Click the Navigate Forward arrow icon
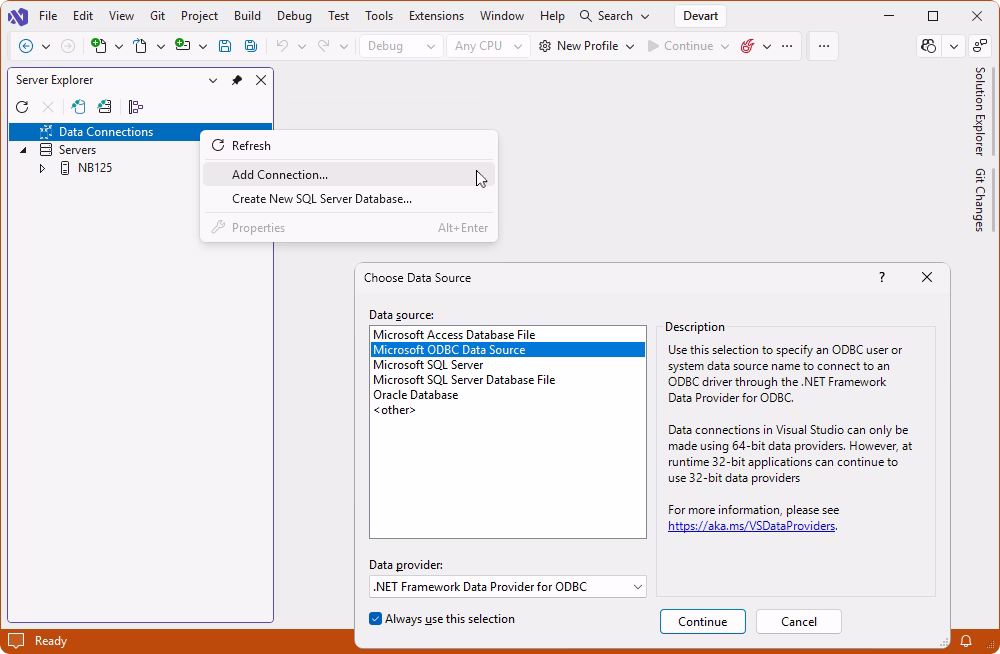This screenshot has width=1000, height=654. pyautogui.click(x=68, y=46)
